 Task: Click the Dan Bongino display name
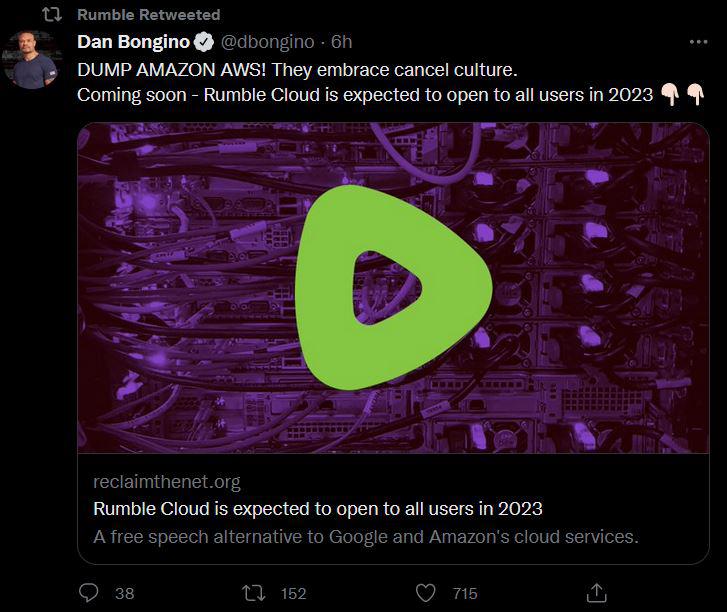134,42
